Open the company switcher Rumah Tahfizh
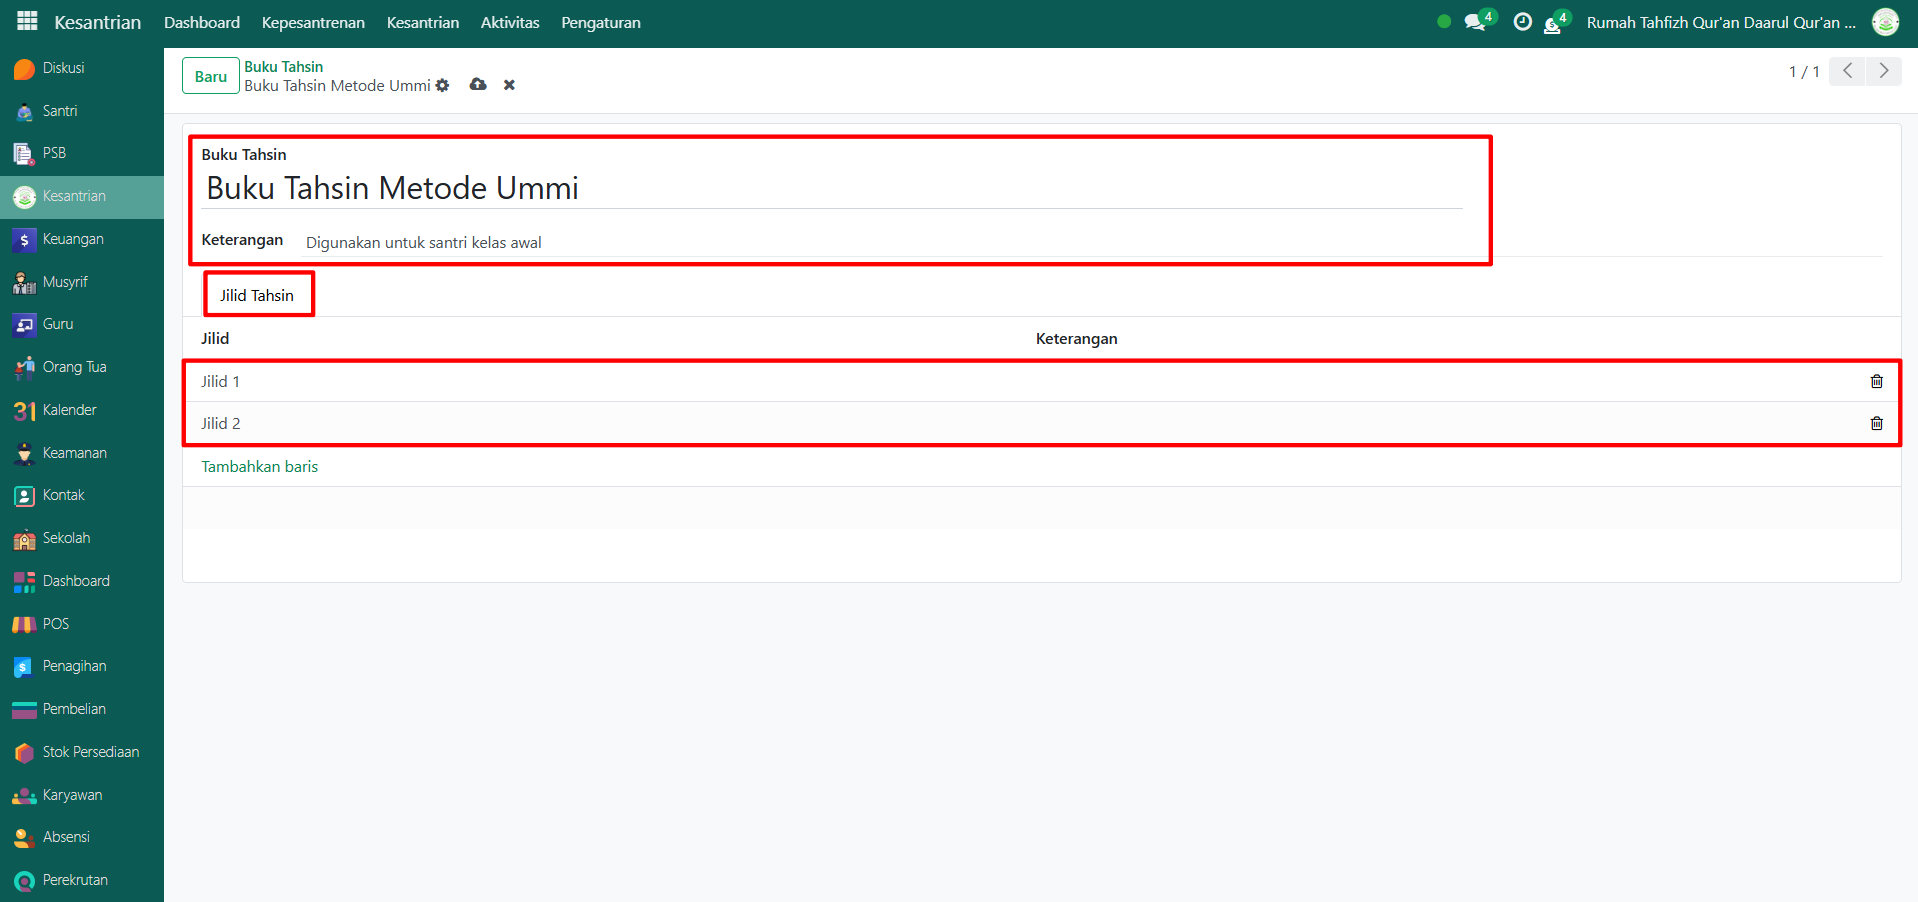This screenshot has height=902, width=1918. (1720, 22)
